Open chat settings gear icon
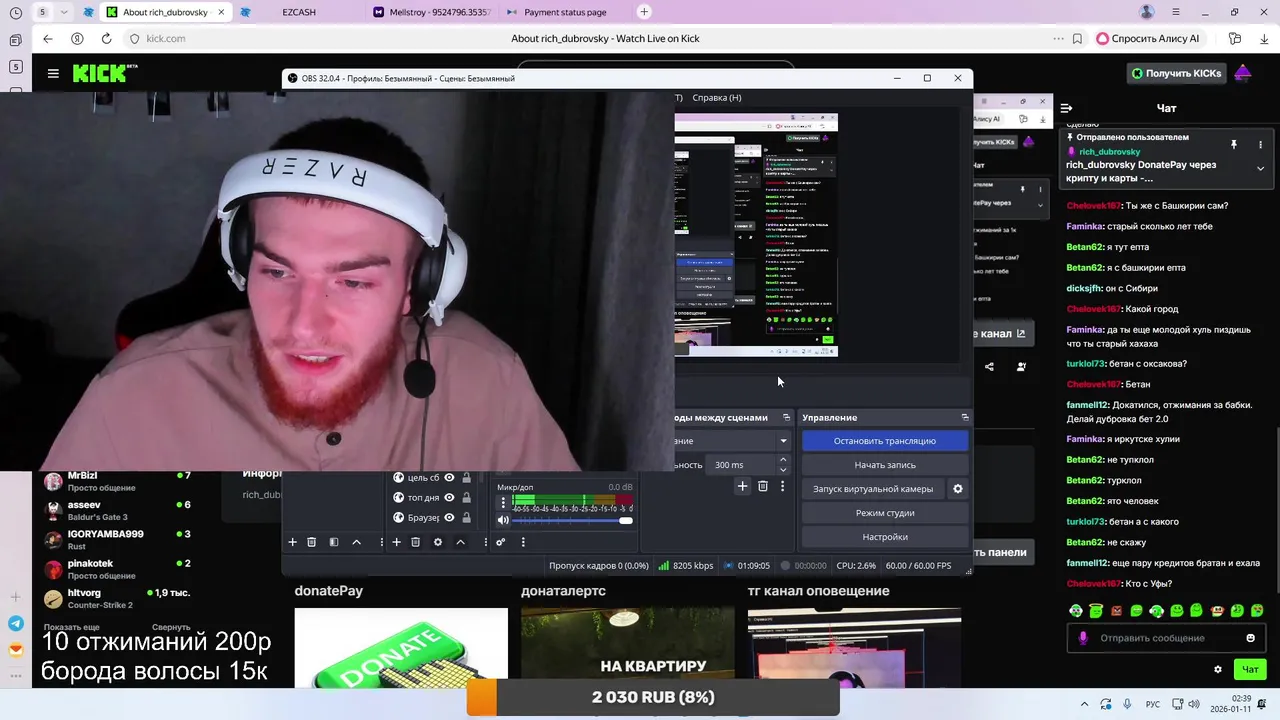1280x720 pixels. click(1217, 669)
